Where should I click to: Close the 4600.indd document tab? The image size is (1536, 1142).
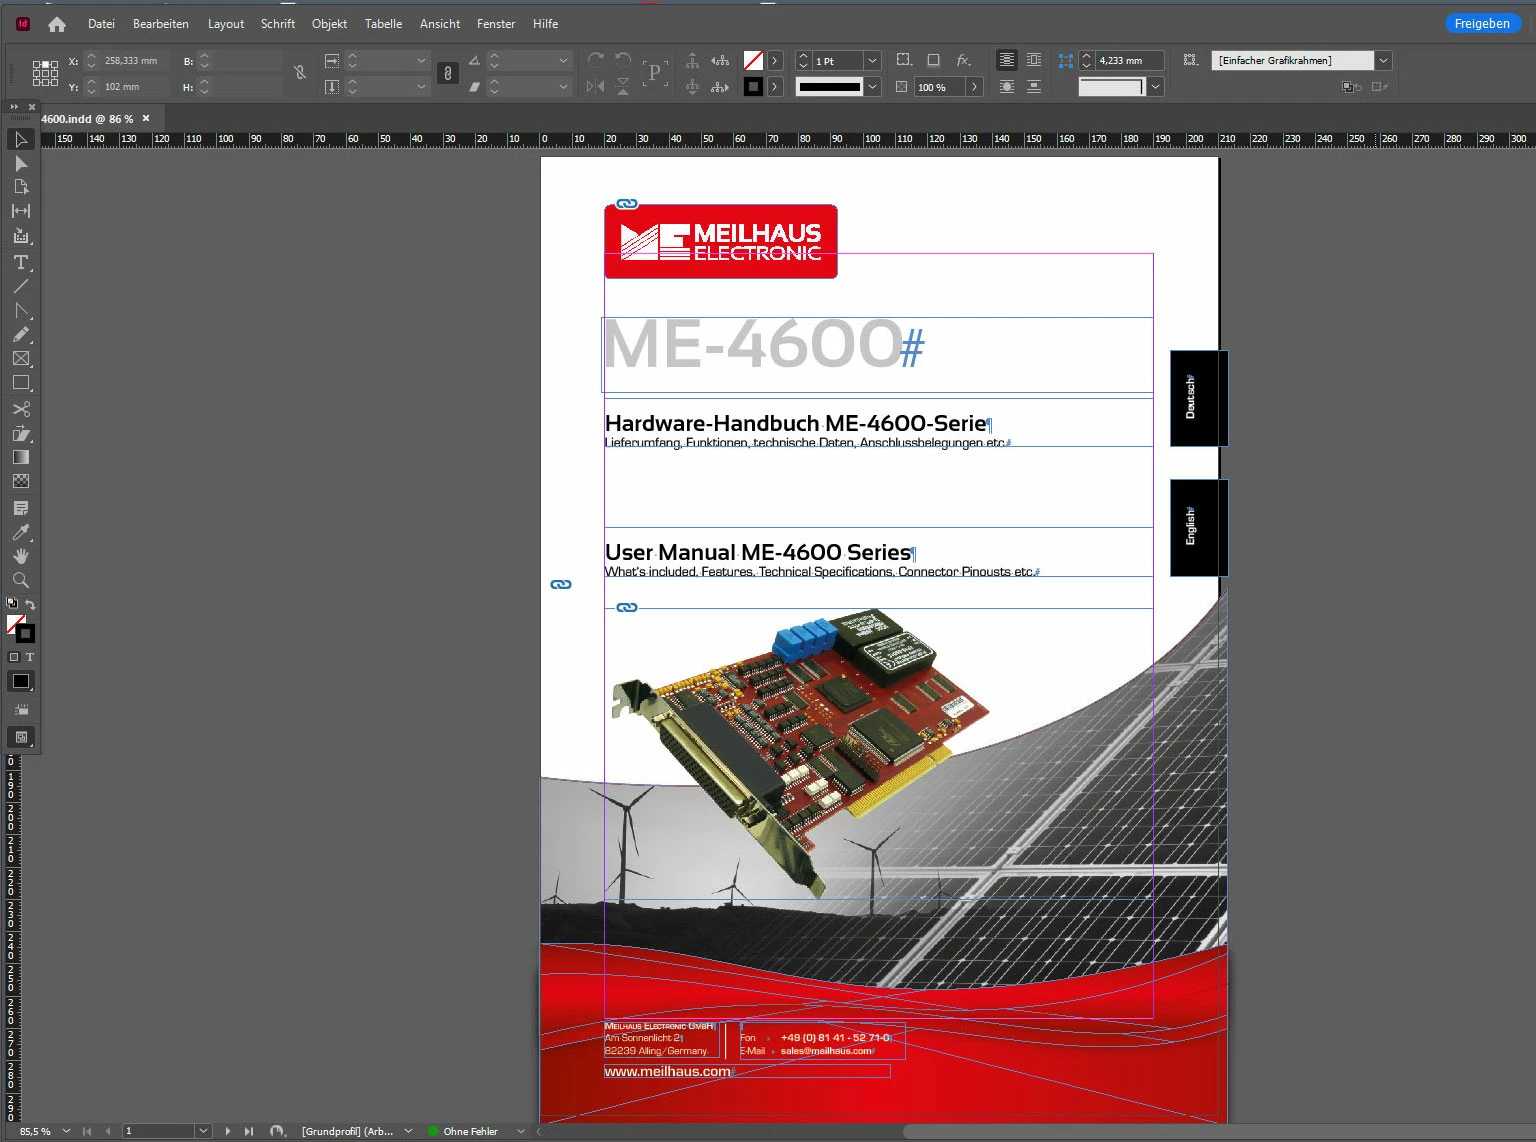[146, 118]
